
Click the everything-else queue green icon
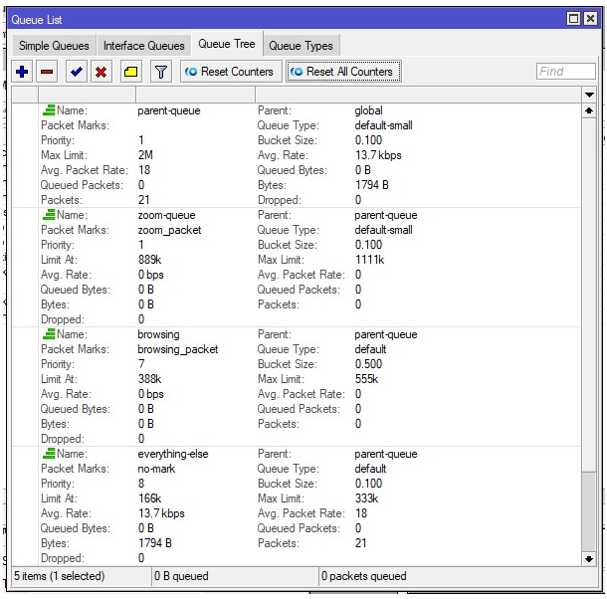[48, 454]
